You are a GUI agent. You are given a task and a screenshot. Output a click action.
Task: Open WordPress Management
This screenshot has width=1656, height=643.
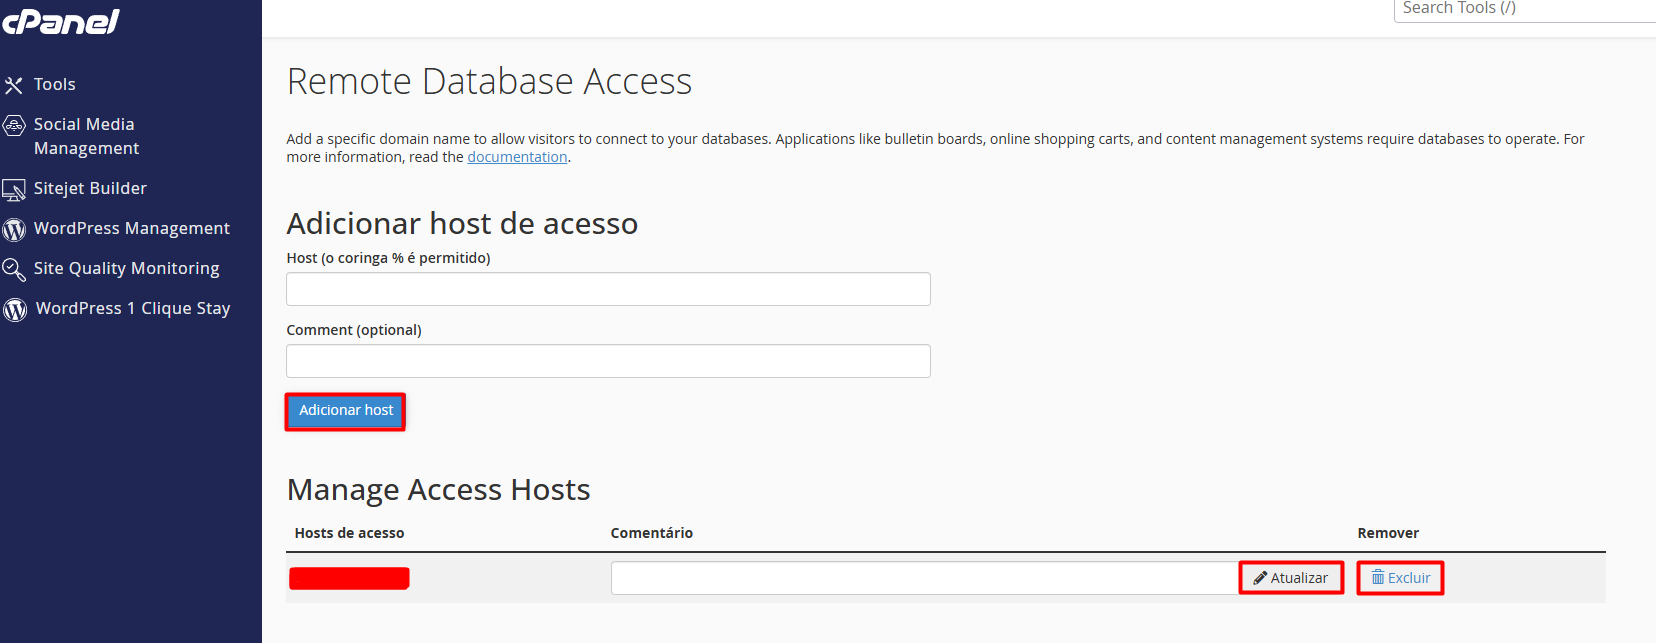point(132,229)
